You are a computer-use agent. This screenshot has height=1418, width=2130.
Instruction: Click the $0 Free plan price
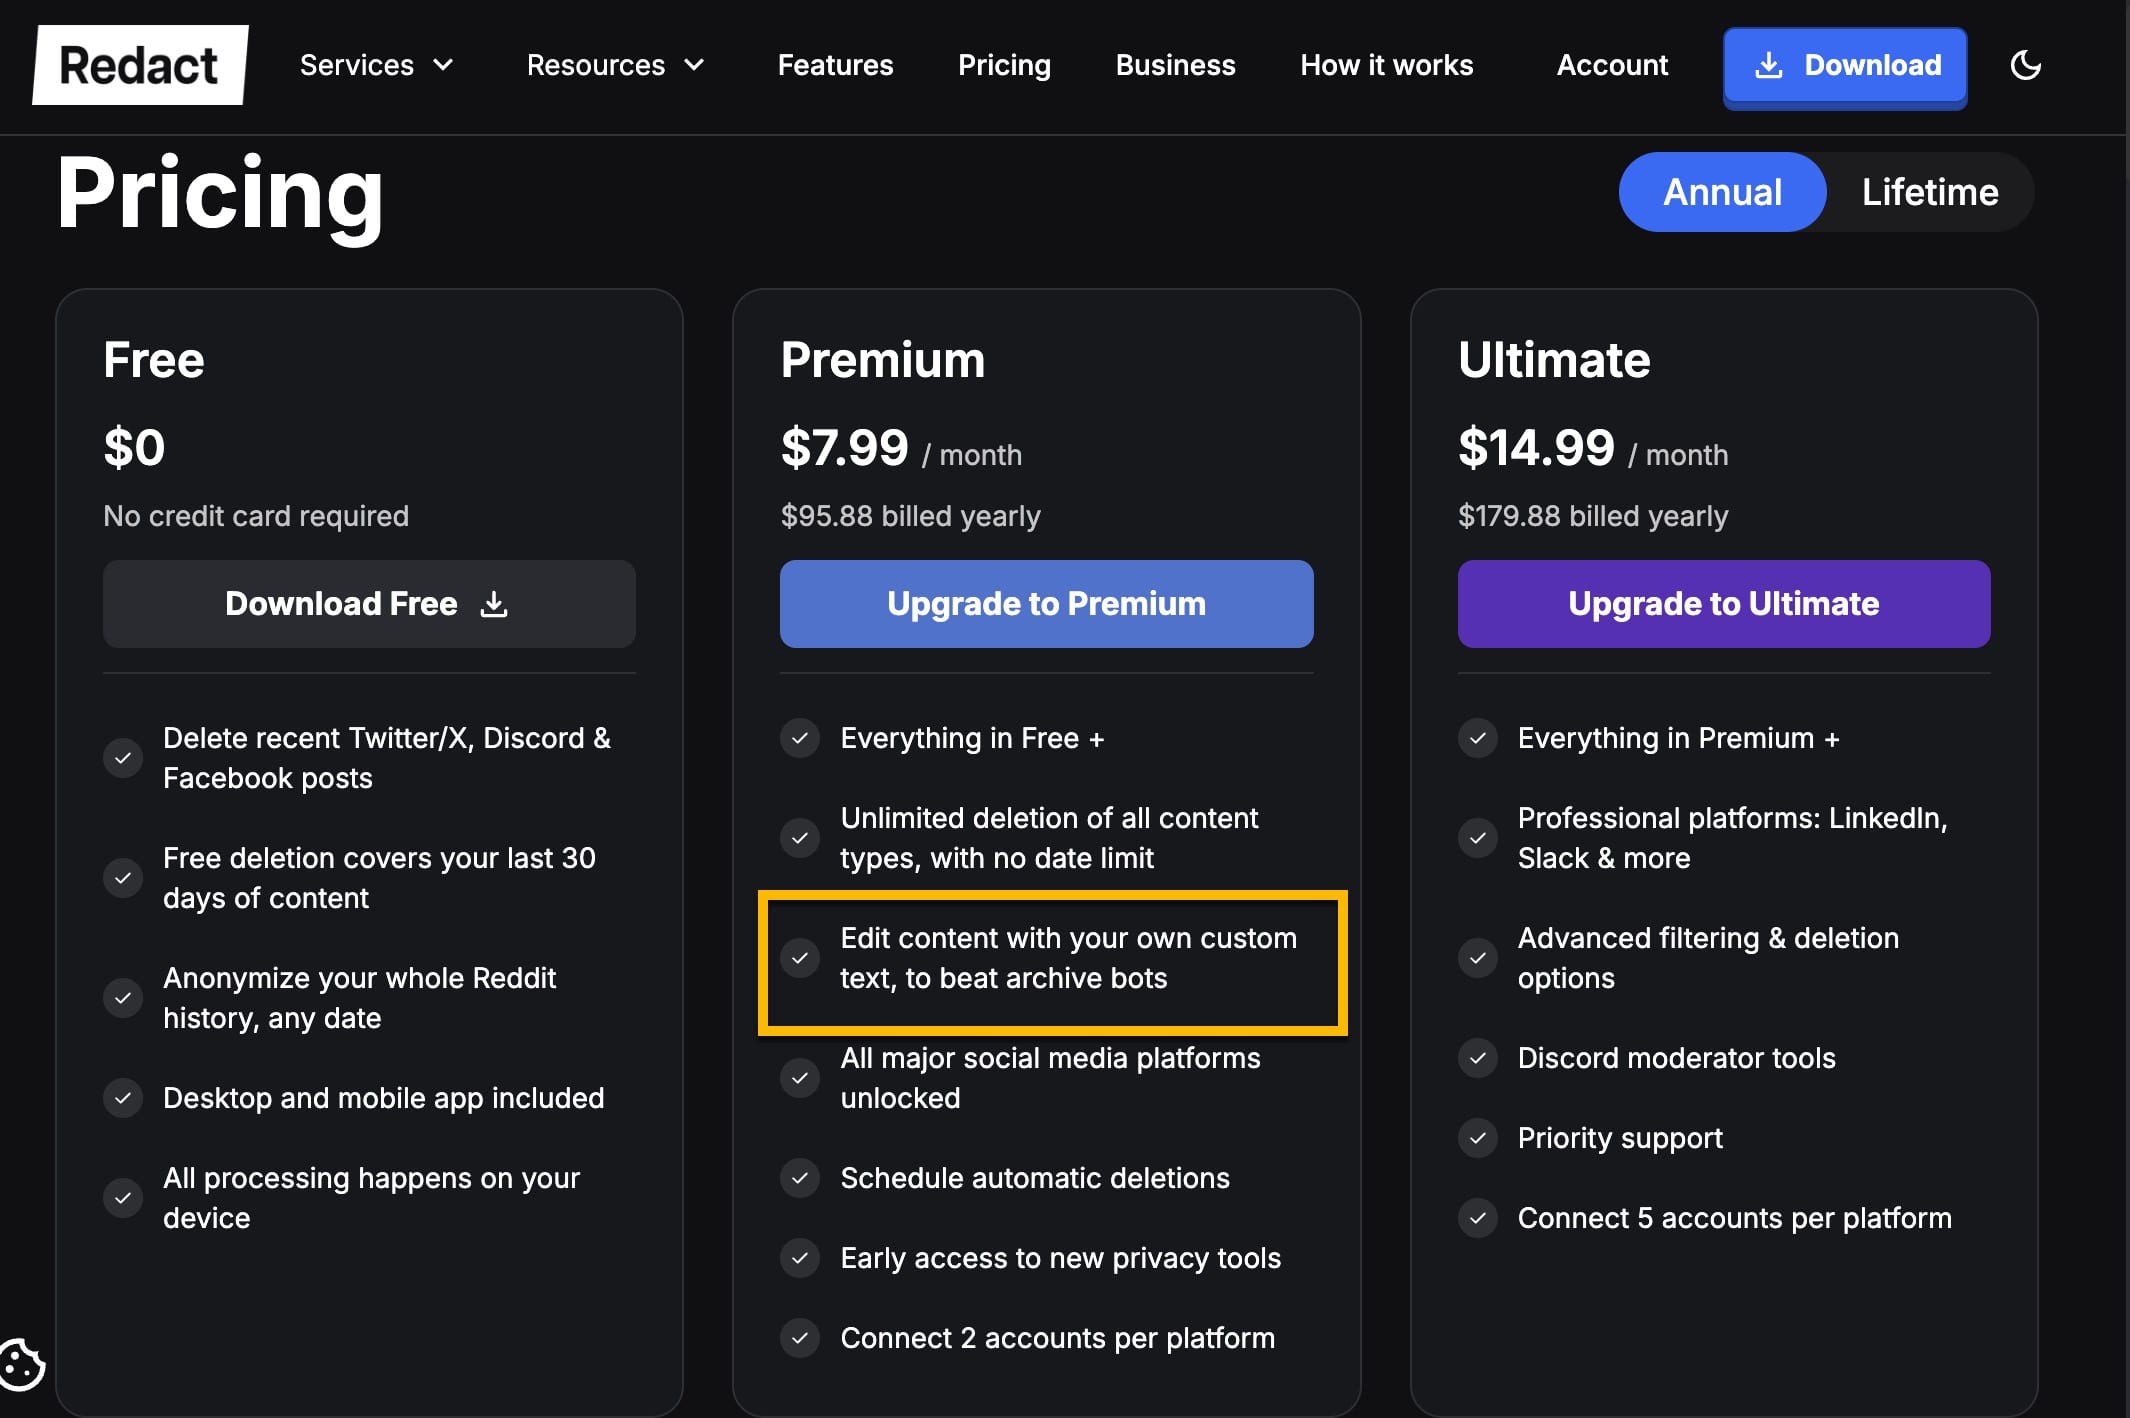pyautogui.click(x=134, y=447)
